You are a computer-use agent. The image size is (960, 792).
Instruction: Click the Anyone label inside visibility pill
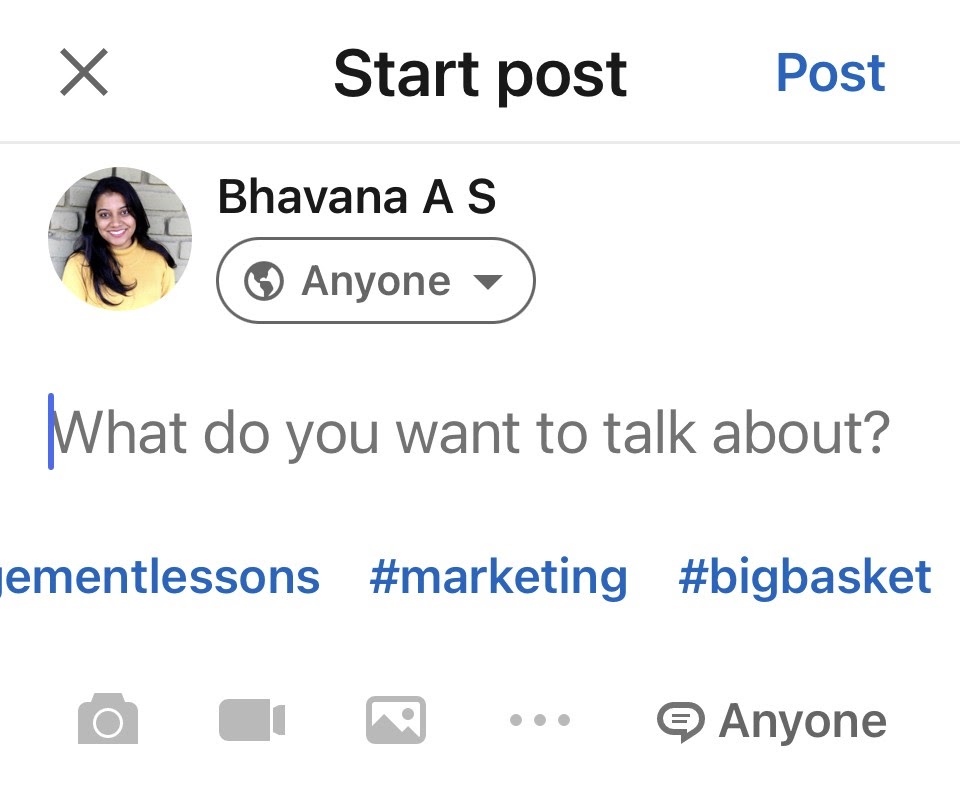(376, 282)
